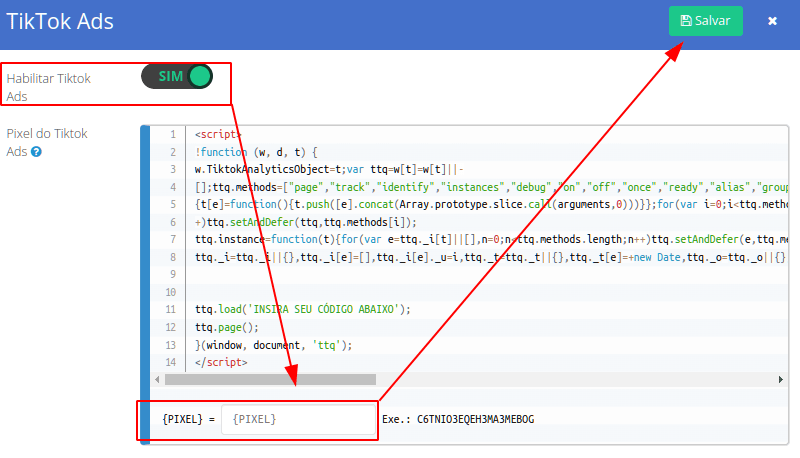This screenshot has width=800, height=458.
Task: Click the opening <script> tag line
Action: [x=219, y=134]
